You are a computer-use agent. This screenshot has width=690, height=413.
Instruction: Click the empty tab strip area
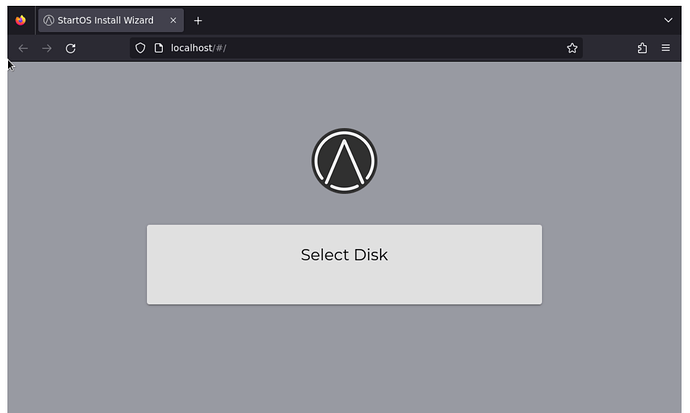pyautogui.click(x=430, y=20)
